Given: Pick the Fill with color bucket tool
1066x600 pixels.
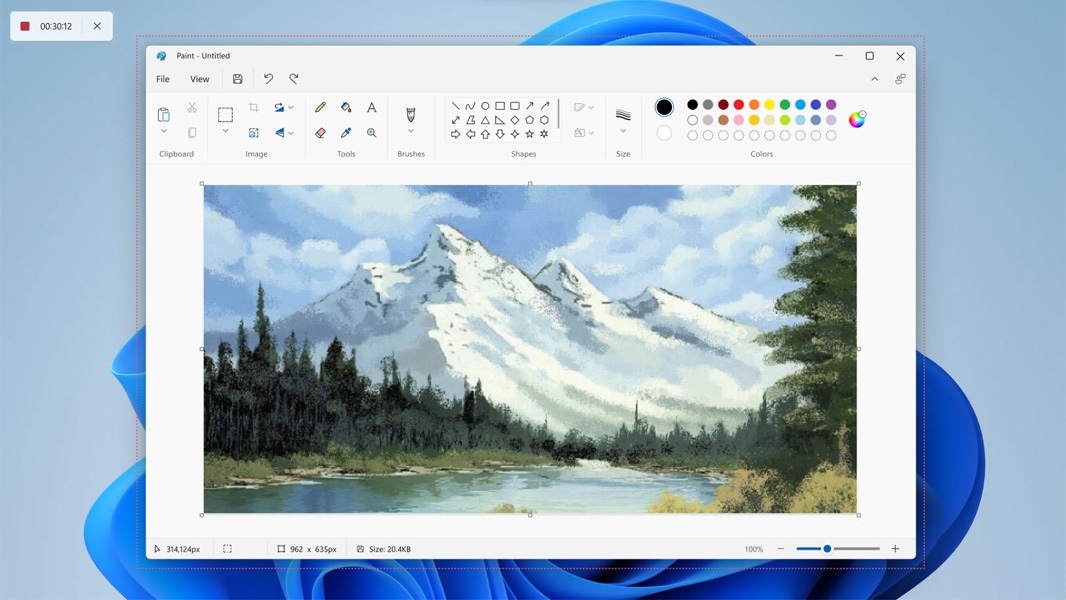Looking at the screenshot, I should 346,107.
